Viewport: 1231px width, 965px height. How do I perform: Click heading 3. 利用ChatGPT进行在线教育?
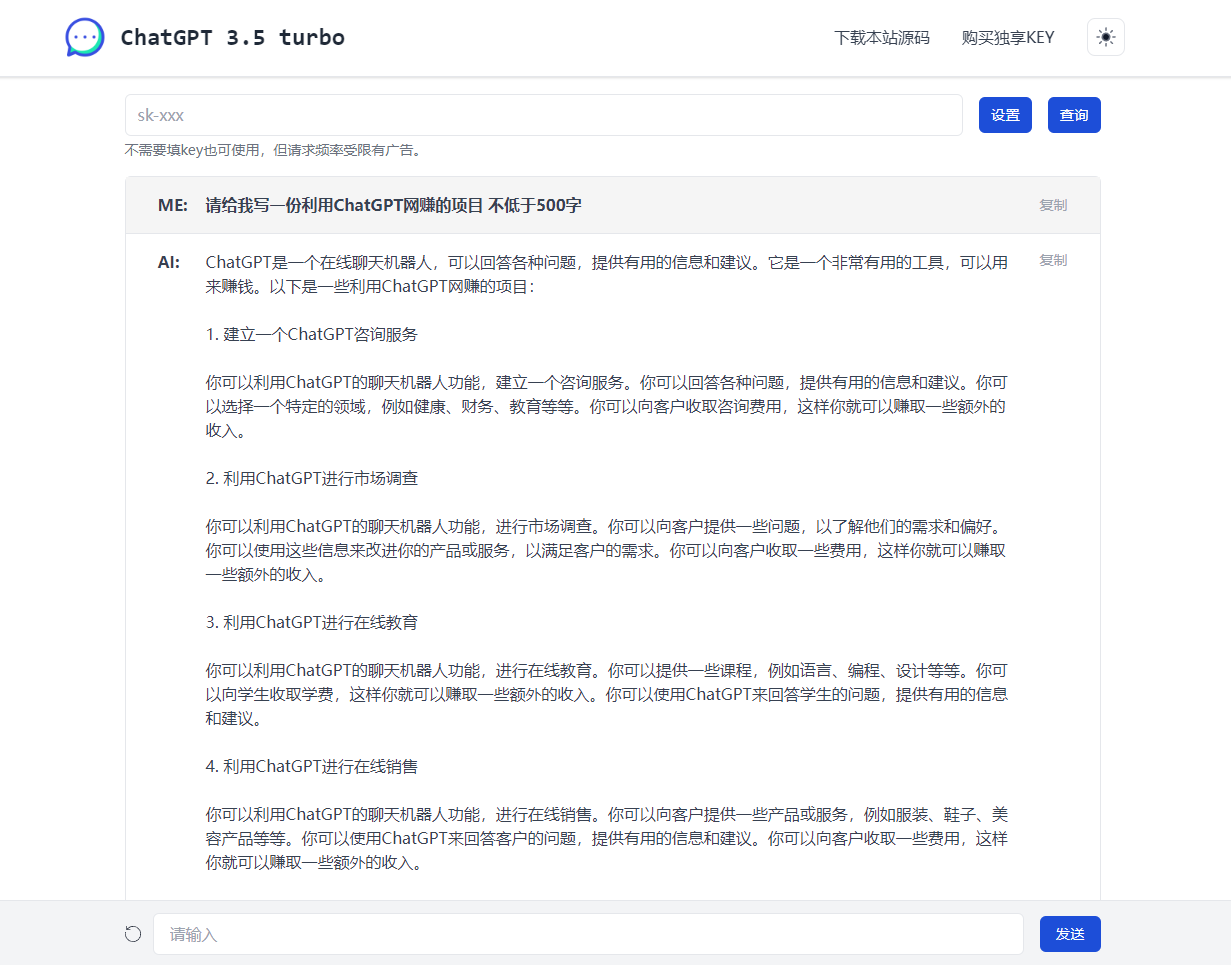coord(311,623)
